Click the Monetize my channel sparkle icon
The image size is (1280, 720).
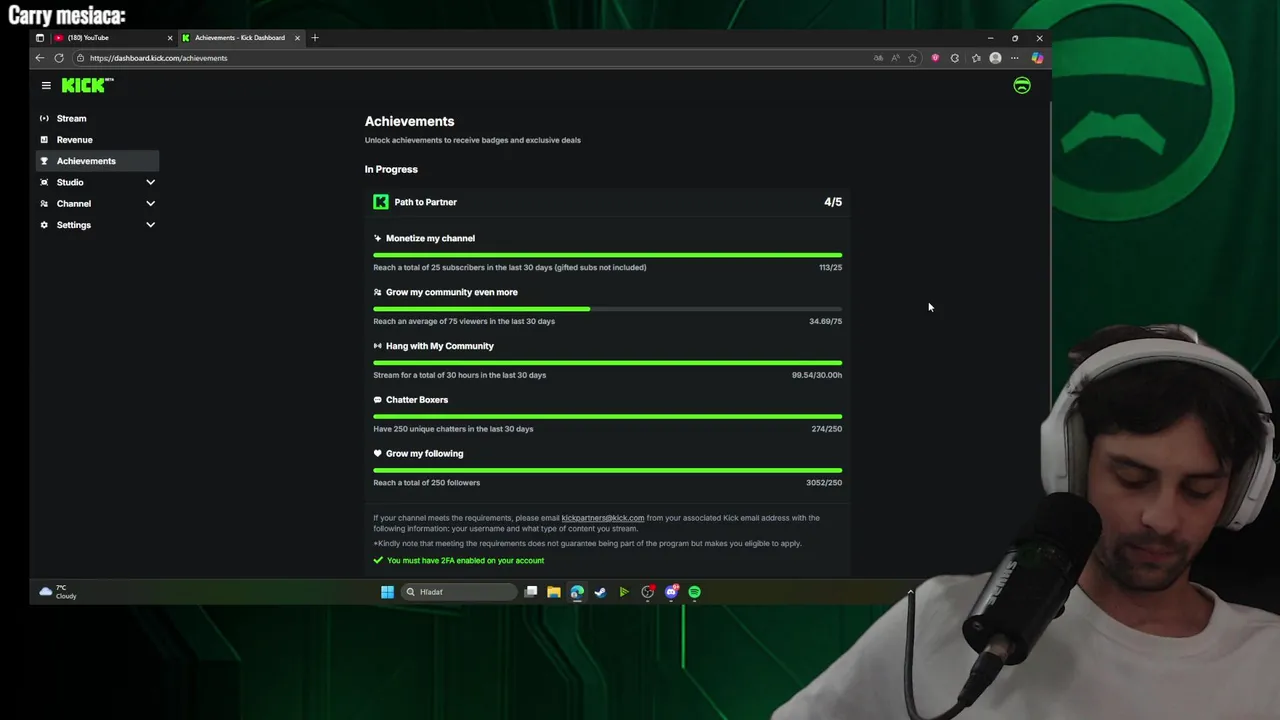point(377,238)
